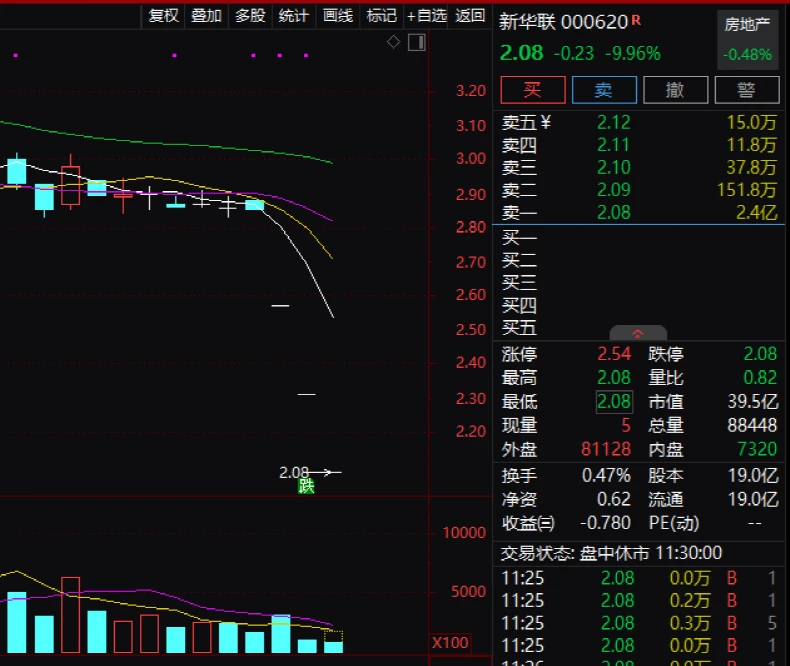Viewport: 790px width, 666px height.
Task: Collapse the order book with the red chevron
Action: [638, 334]
